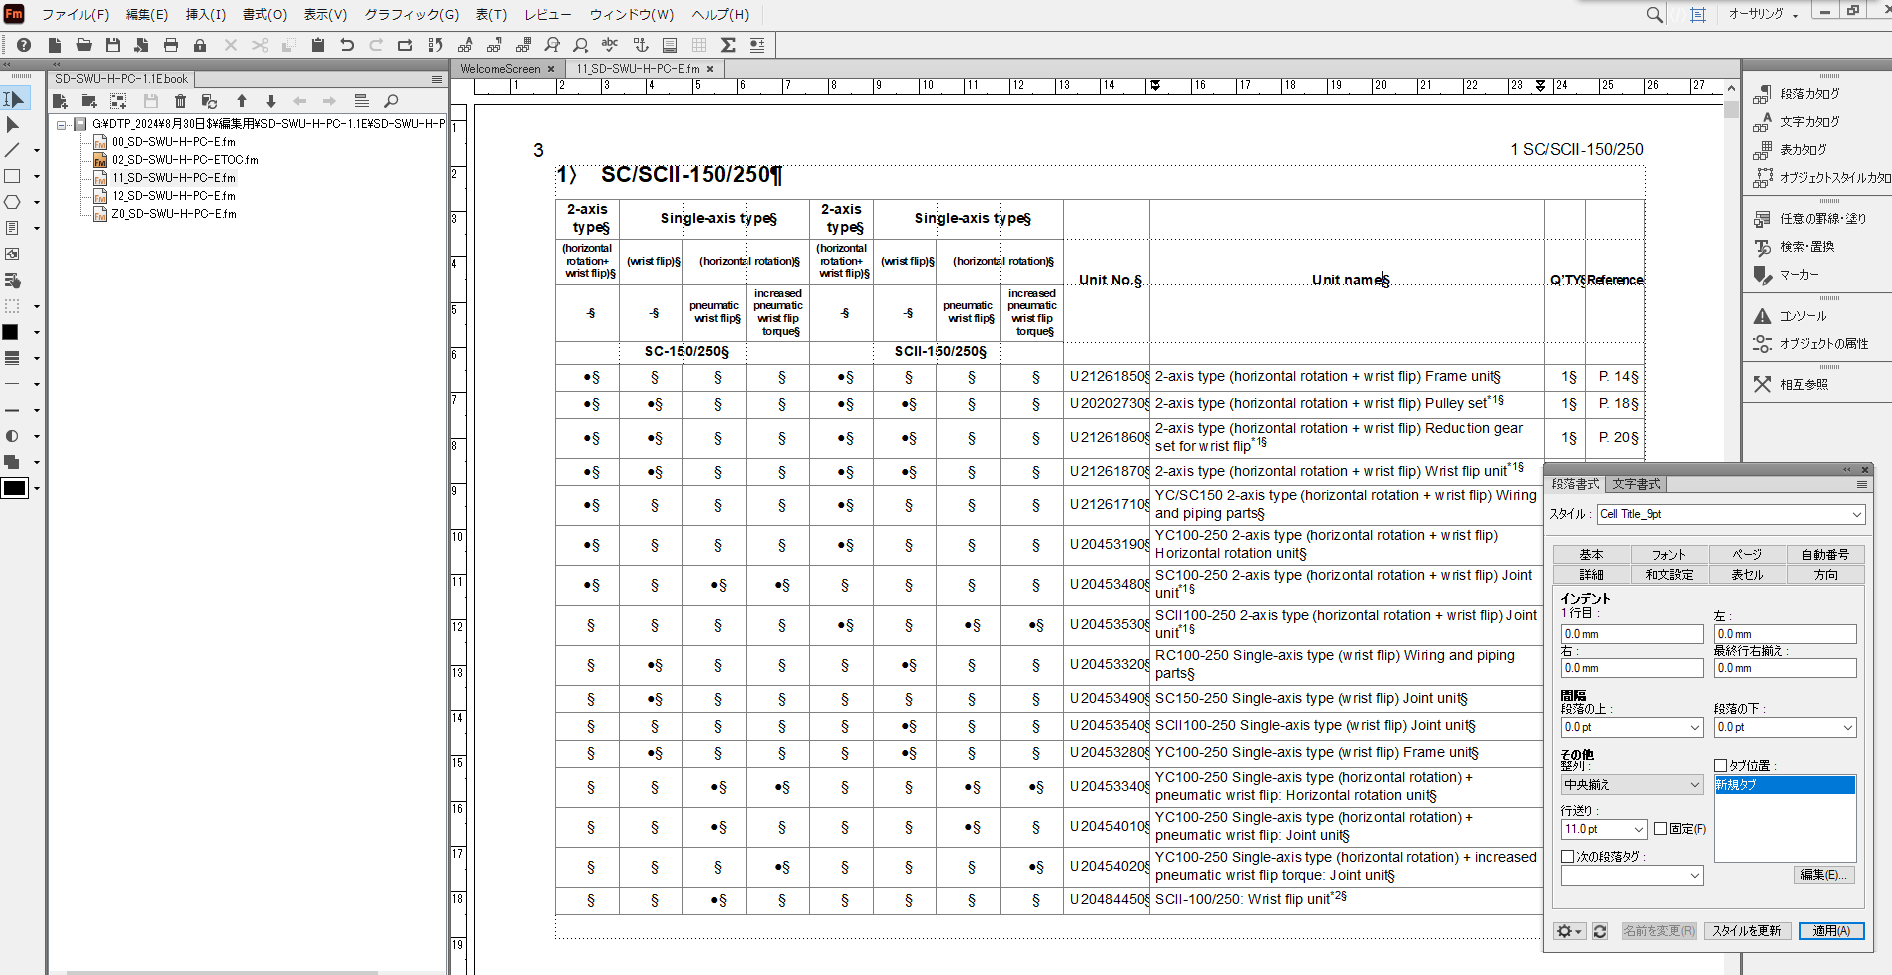Image resolution: width=1892 pixels, height=975 pixels.
Task: Open the 段落の下 spacing dropdown
Action: click(x=1785, y=728)
